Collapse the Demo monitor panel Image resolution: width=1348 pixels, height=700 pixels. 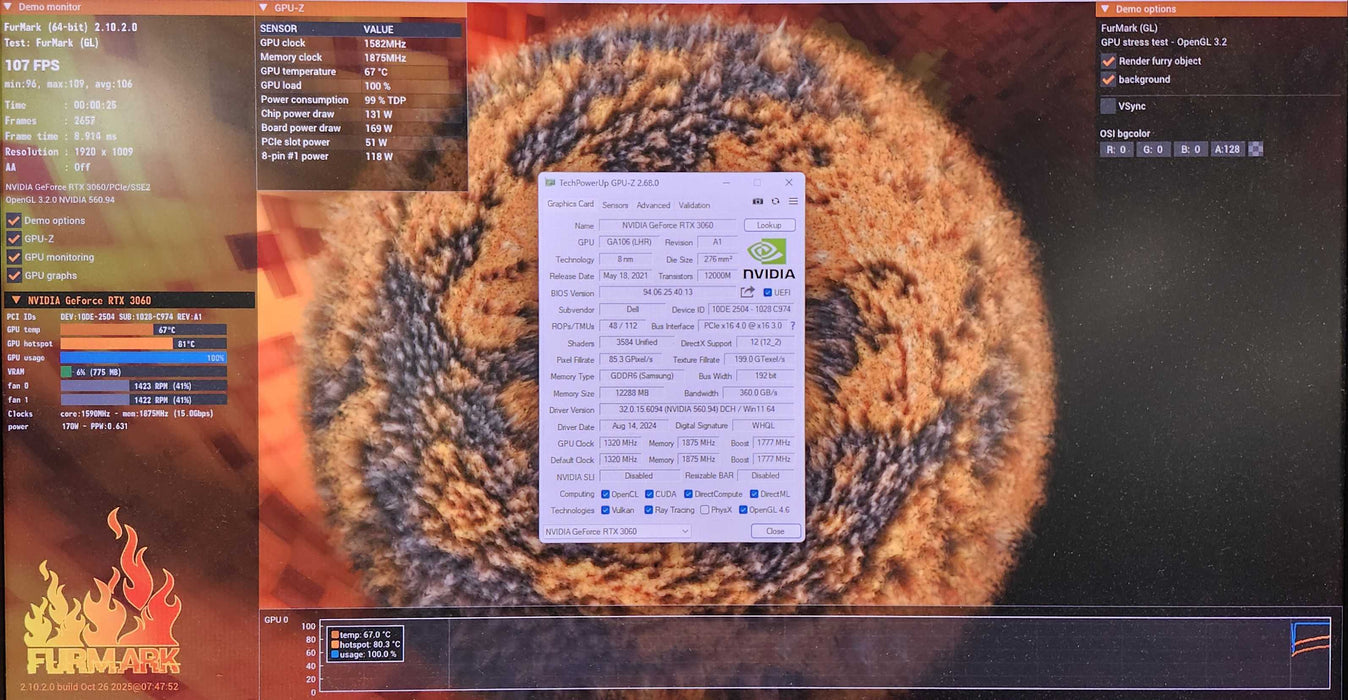tap(9, 7)
